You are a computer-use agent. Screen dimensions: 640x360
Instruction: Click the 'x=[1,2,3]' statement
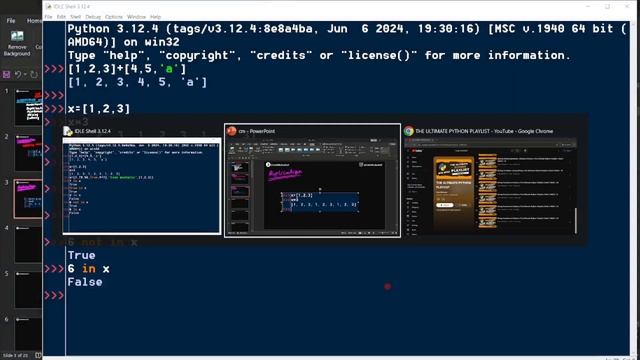coord(99,109)
